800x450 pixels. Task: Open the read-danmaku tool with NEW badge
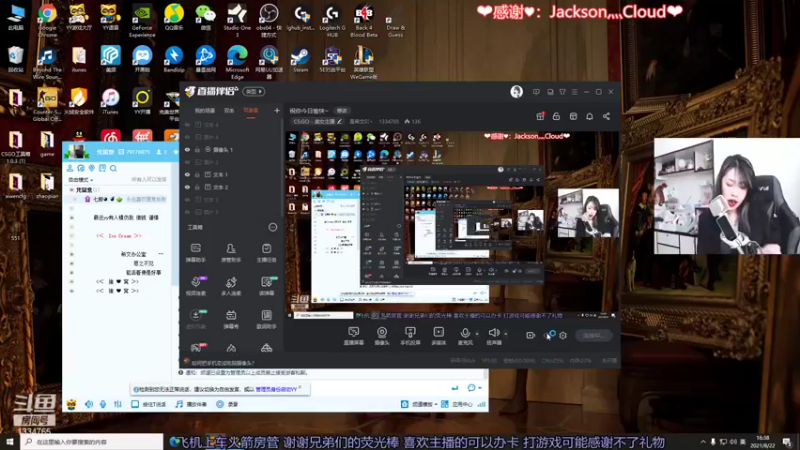click(266, 286)
